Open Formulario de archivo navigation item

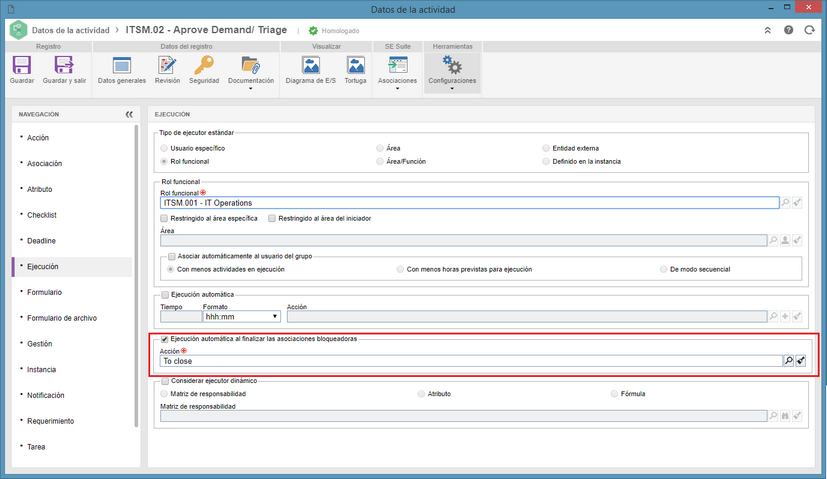[x=62, y=318]
